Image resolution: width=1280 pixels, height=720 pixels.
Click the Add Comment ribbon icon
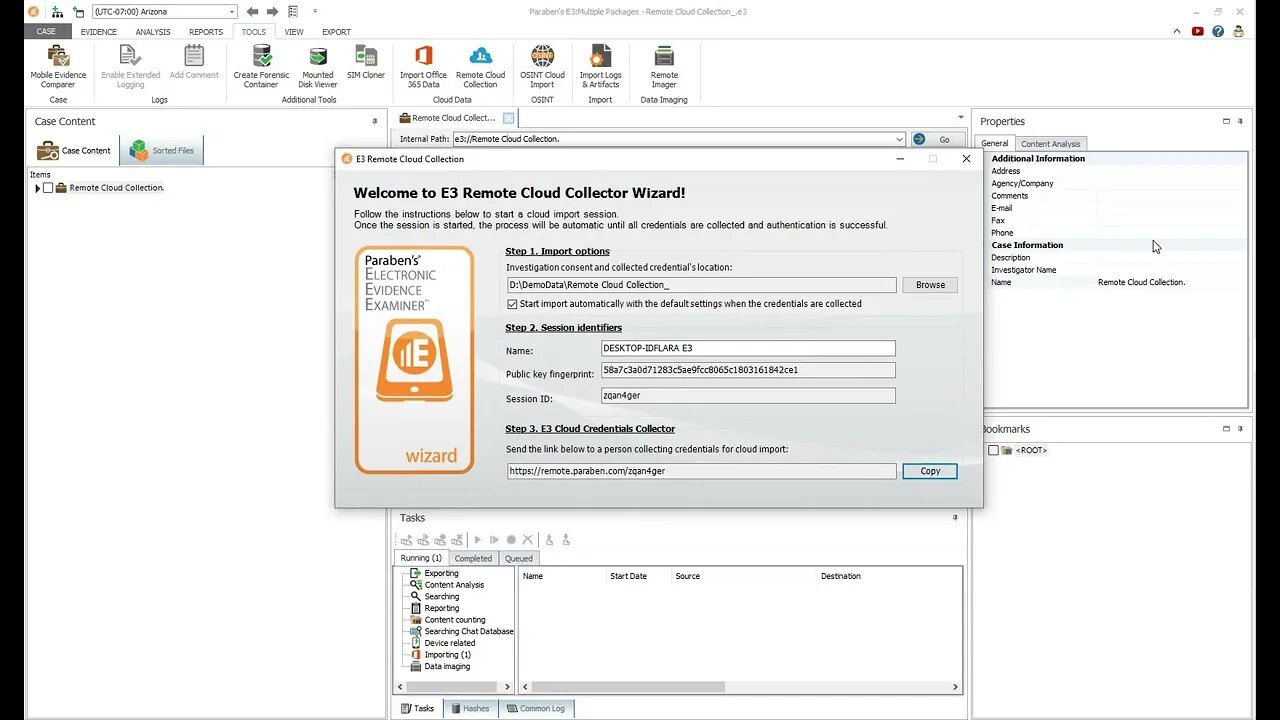pos(194,62)
